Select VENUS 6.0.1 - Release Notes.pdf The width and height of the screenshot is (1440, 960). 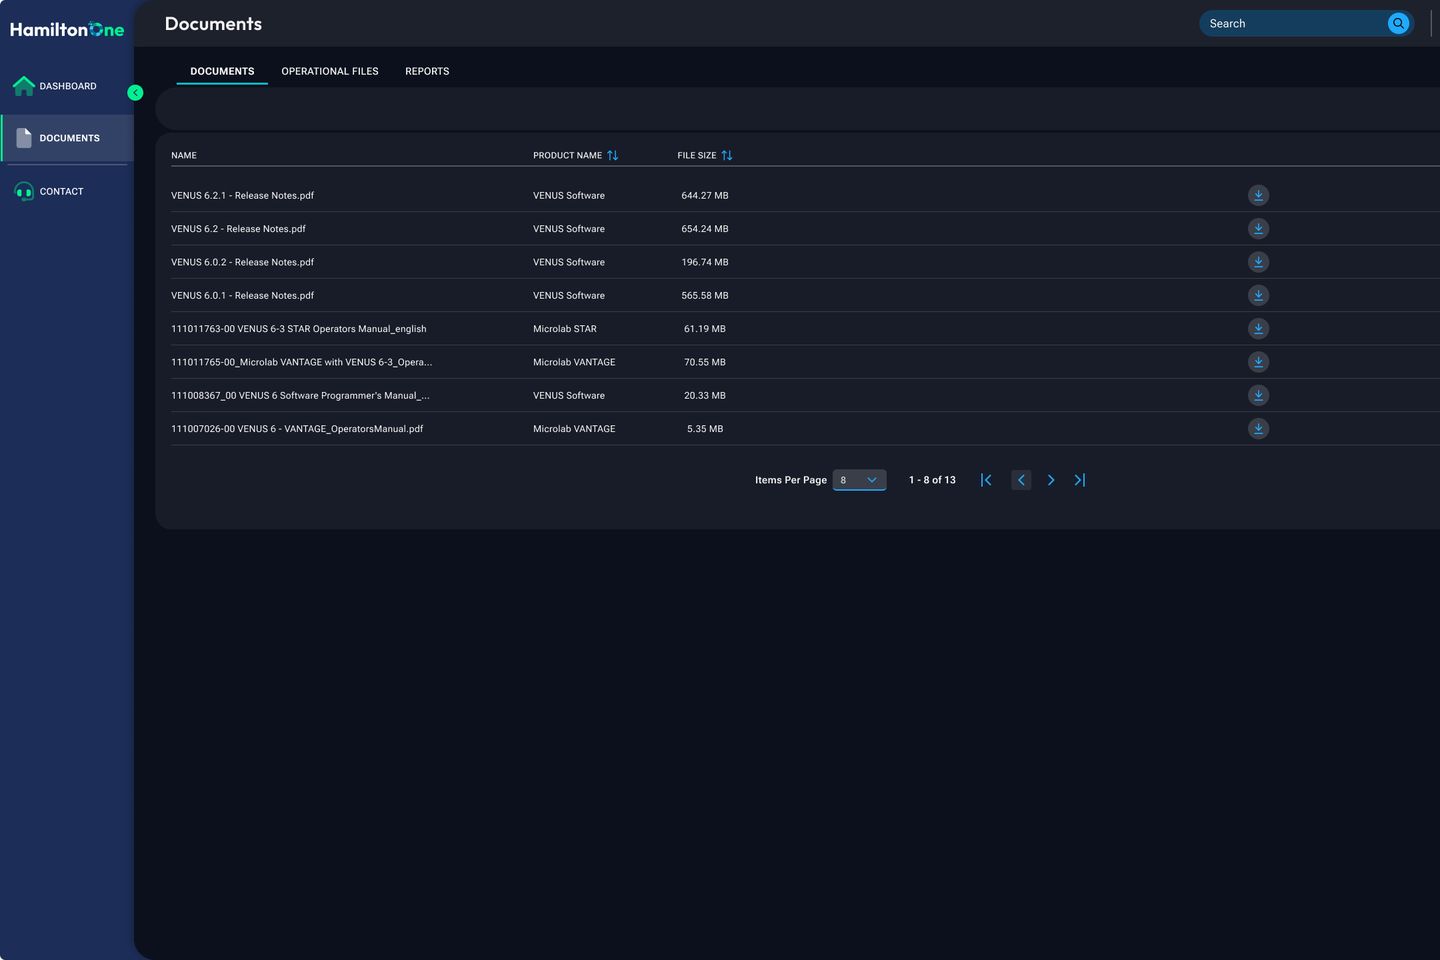(x=242, y=295)
